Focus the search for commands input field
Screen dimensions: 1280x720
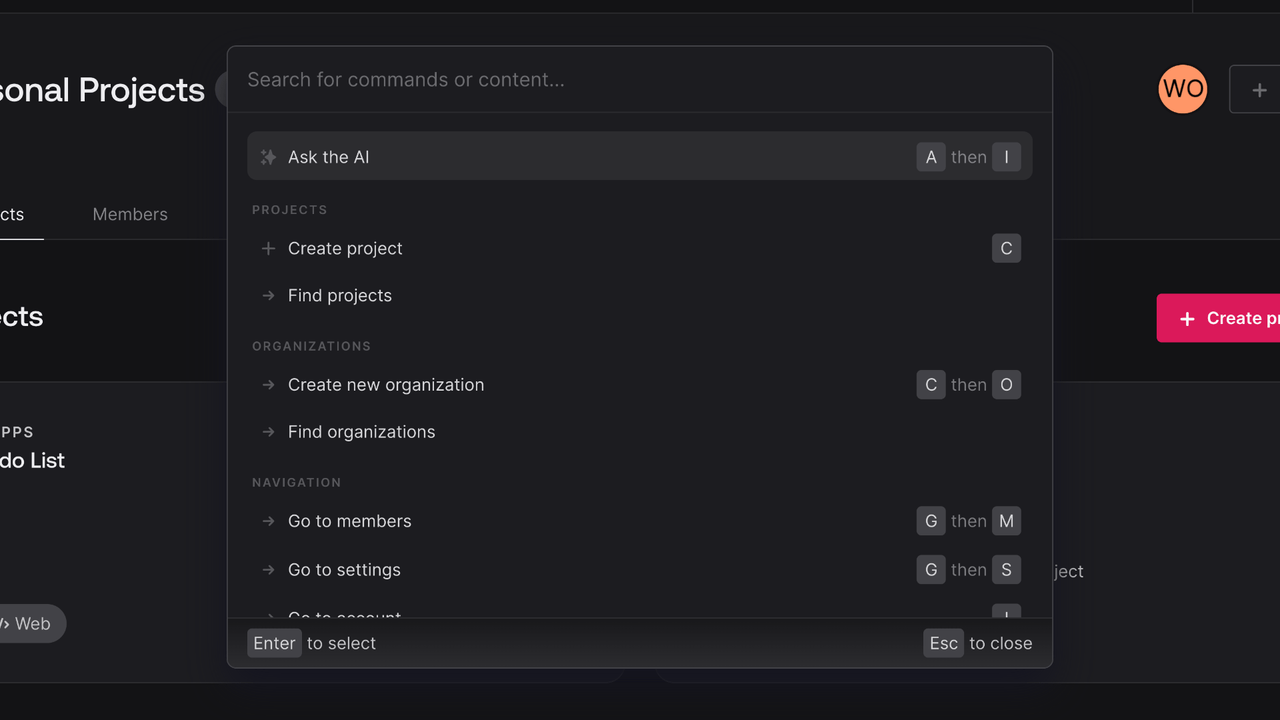click(x=640, y=80)
